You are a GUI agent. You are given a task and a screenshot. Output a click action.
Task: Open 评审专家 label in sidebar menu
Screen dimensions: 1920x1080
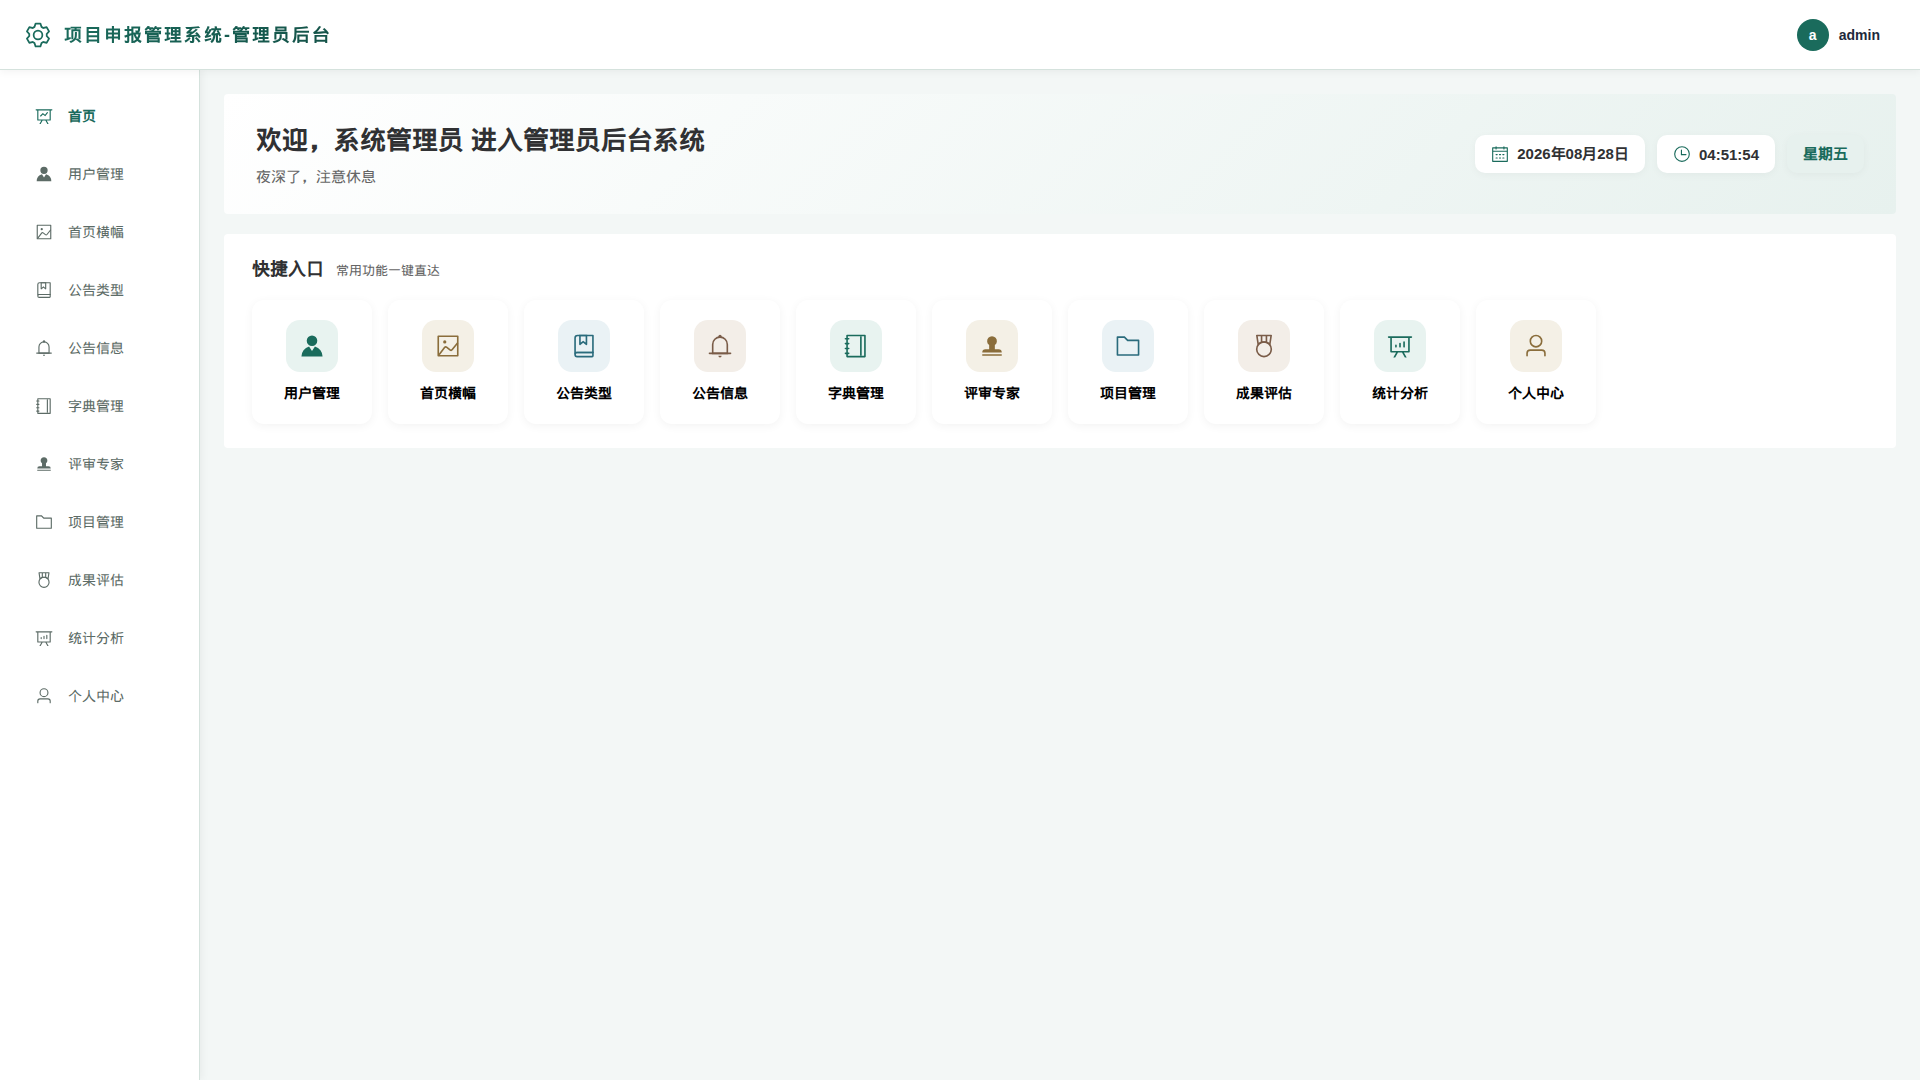[x=96, y=464]
